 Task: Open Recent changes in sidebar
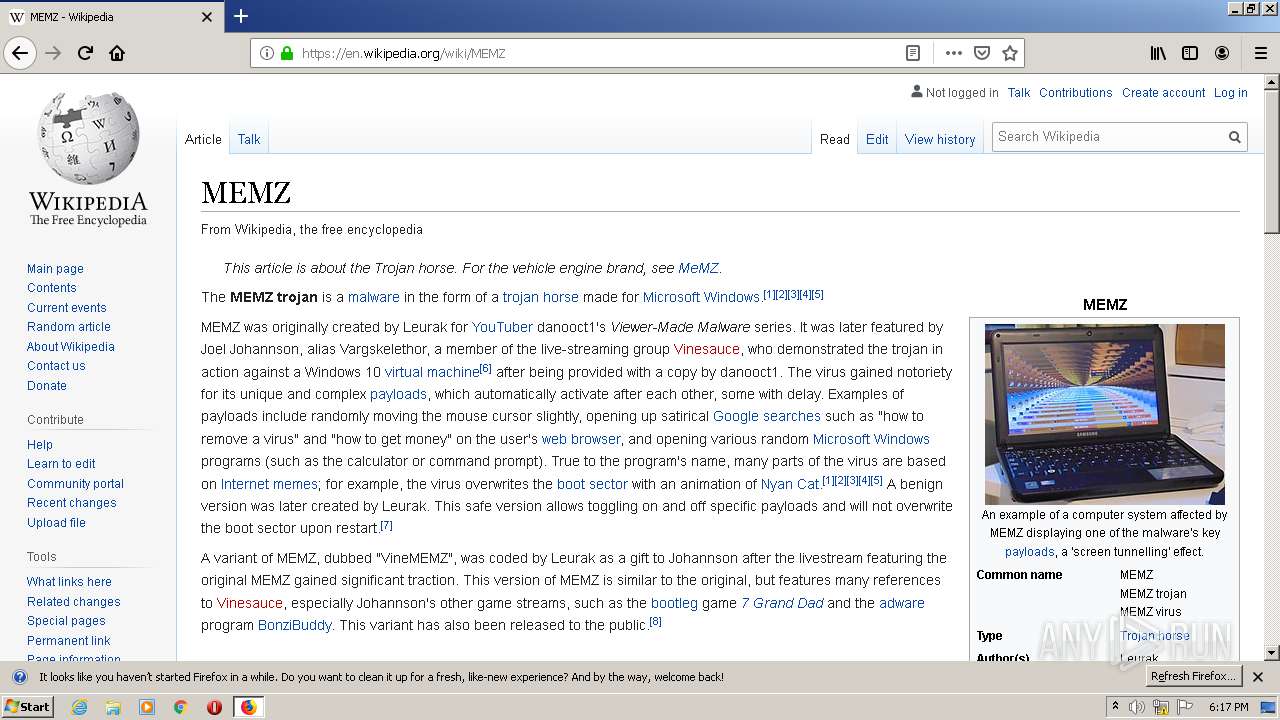pos(72,502)
